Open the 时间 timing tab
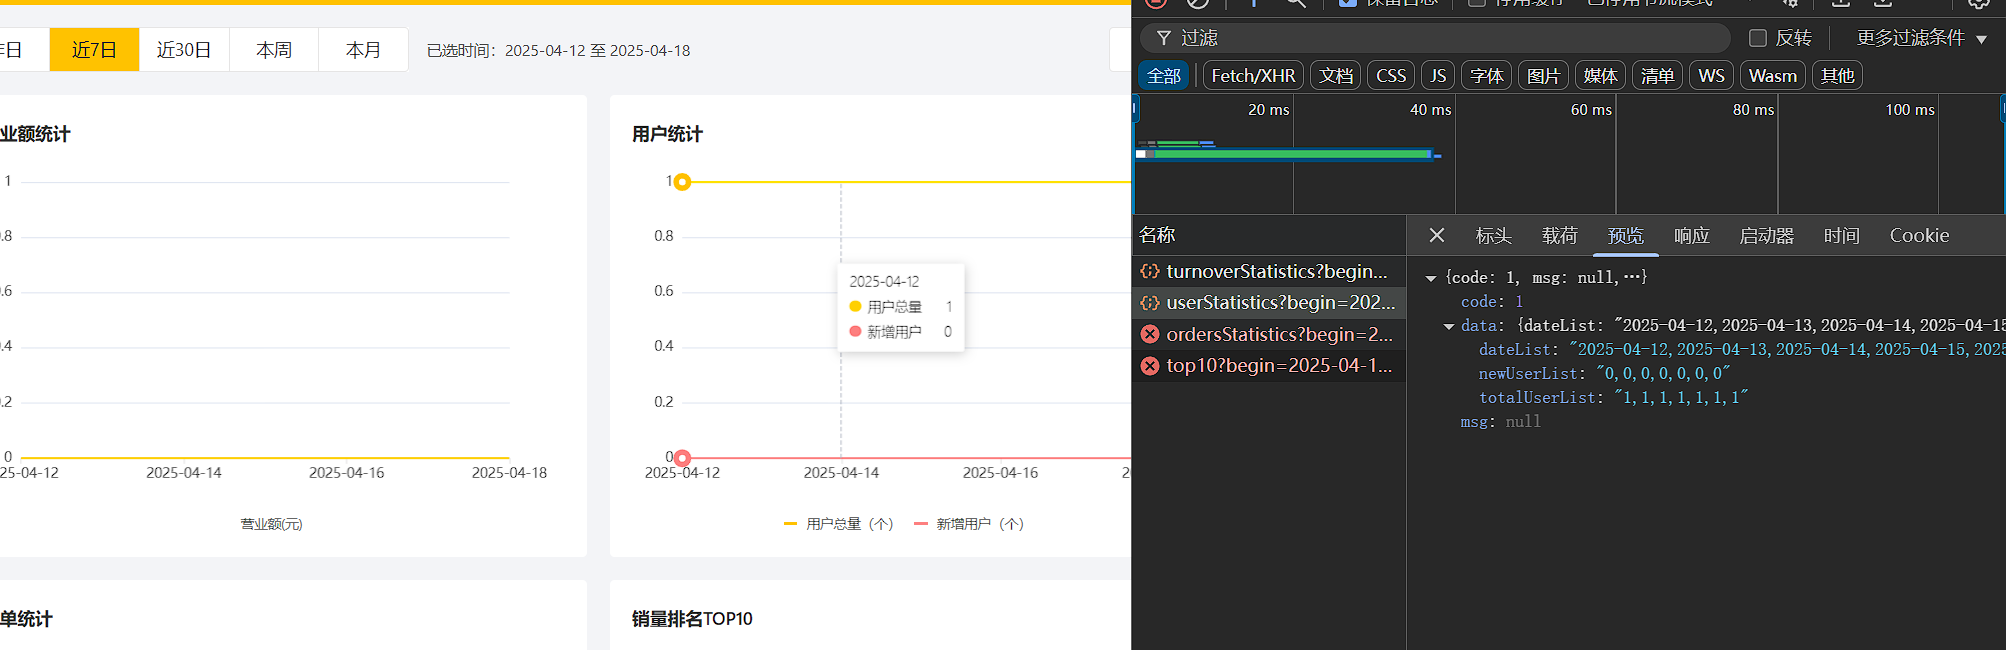 click(x=1841, y=236)
